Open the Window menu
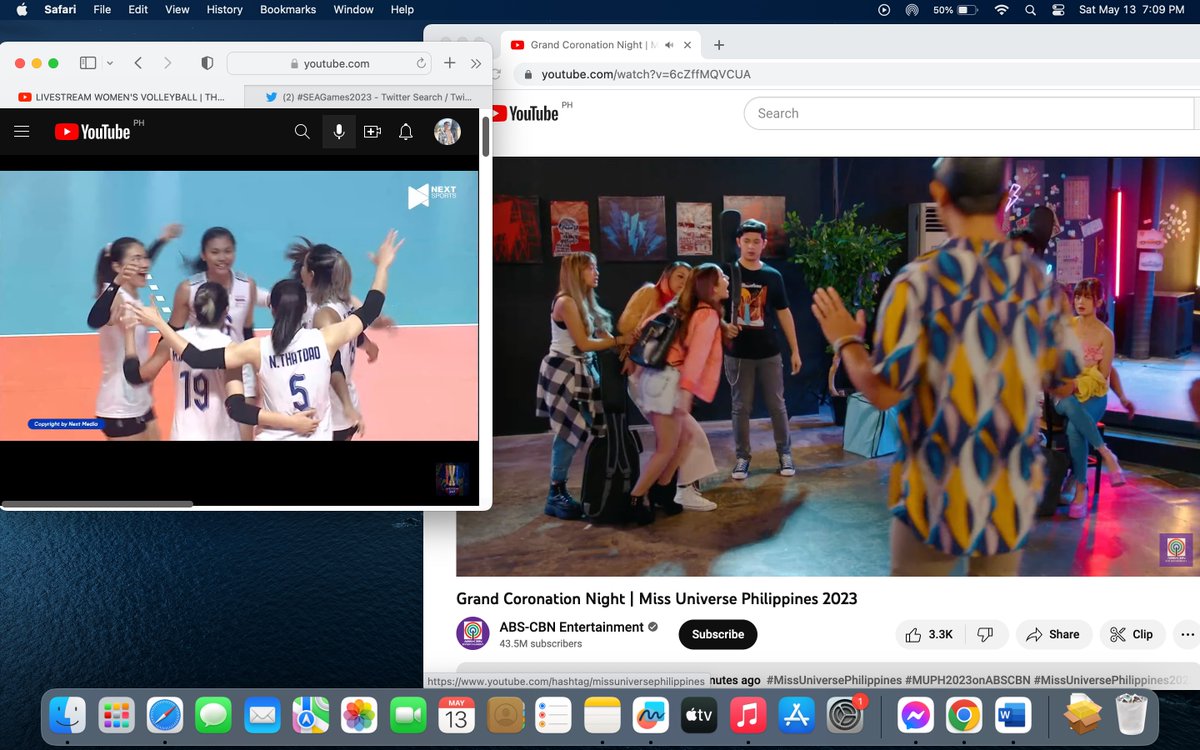The width and height of the screenshot is (1200, 750). 353,9
